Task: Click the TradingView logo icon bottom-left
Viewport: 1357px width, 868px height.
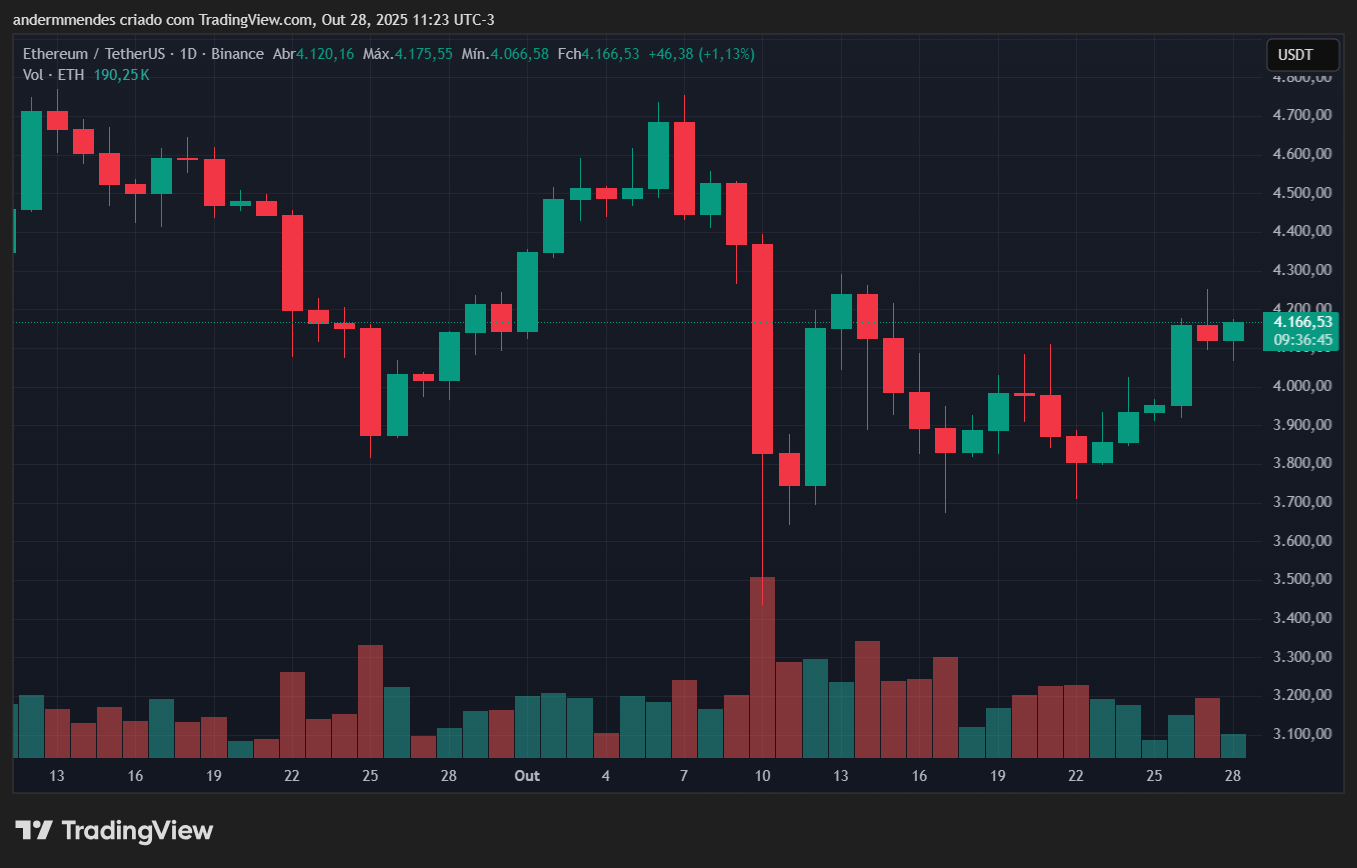Action: point(36,830)
